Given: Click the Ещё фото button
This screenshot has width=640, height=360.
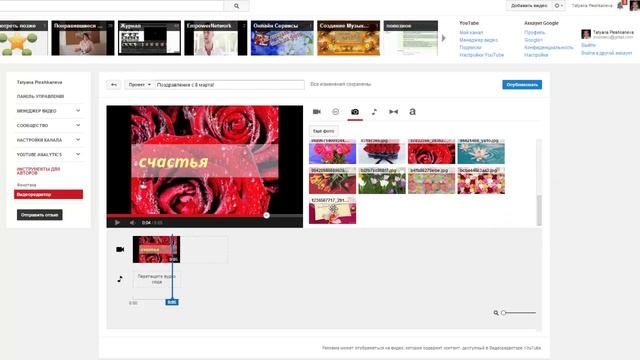Looking at the screenshot, I should point(323,131).
